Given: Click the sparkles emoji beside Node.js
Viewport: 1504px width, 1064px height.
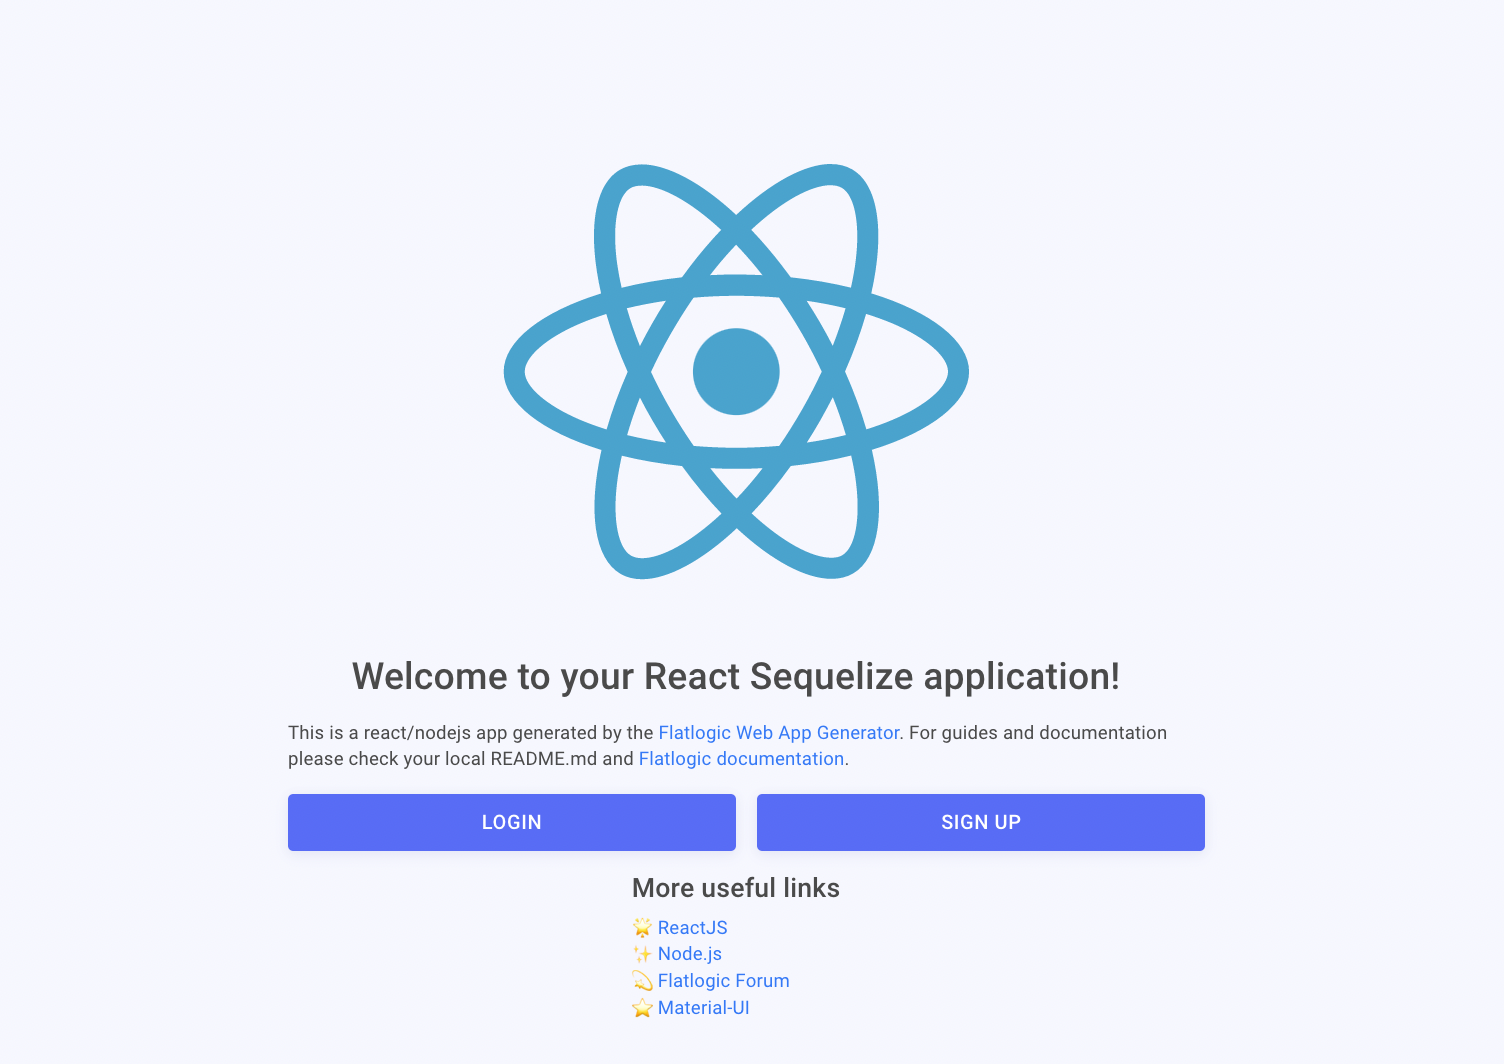Looking at the screenshot, I should click(x=642, y=954).
